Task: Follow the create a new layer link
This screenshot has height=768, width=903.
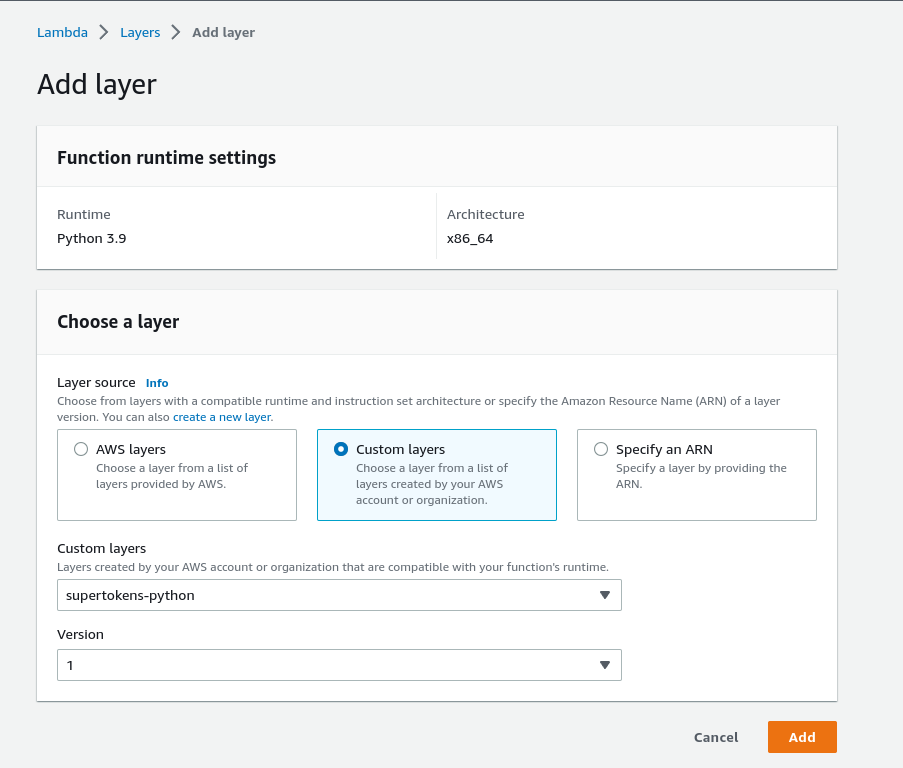Action: pyautogui.click(x=221, y=417)
